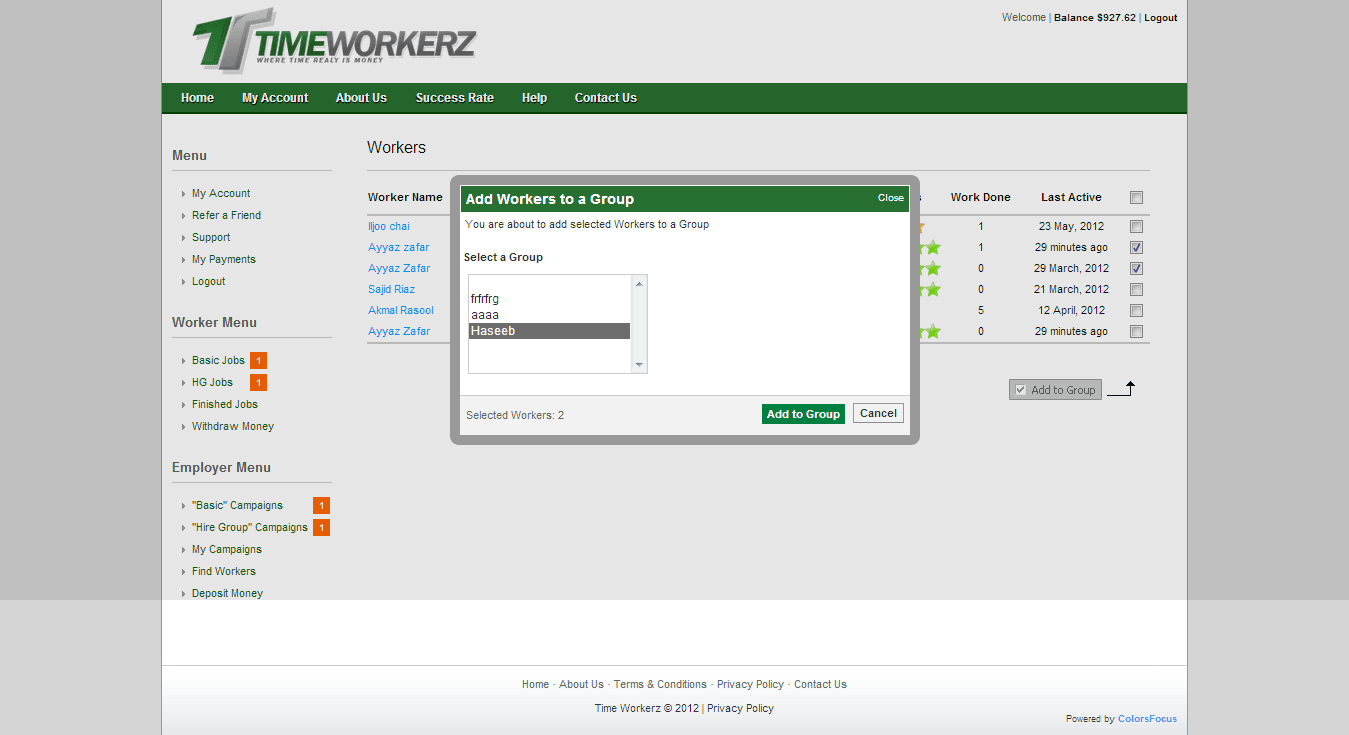Screen dimensions: 1349x735
Task: Open "Hire Group" Campaigns link
Action: coord(250,528)
